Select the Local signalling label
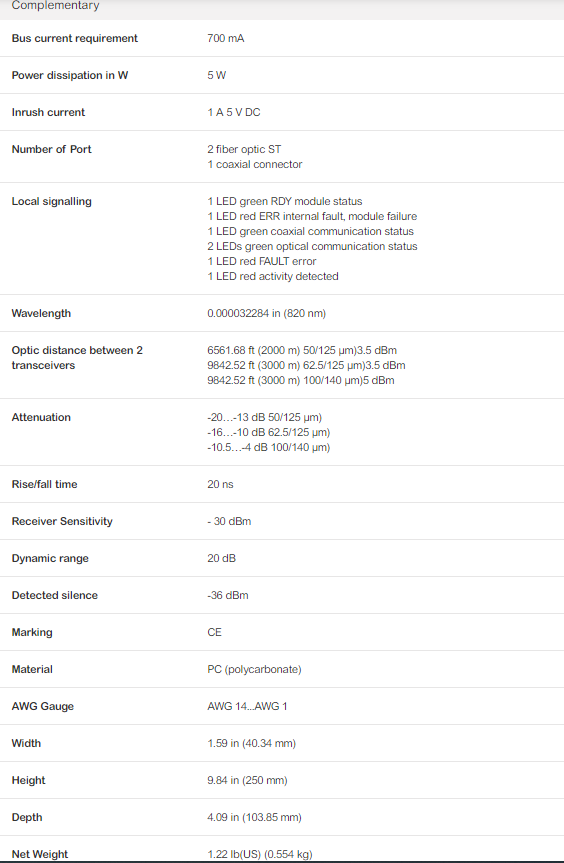The width and height of the screenshot is (564, 863). [52, 201]
